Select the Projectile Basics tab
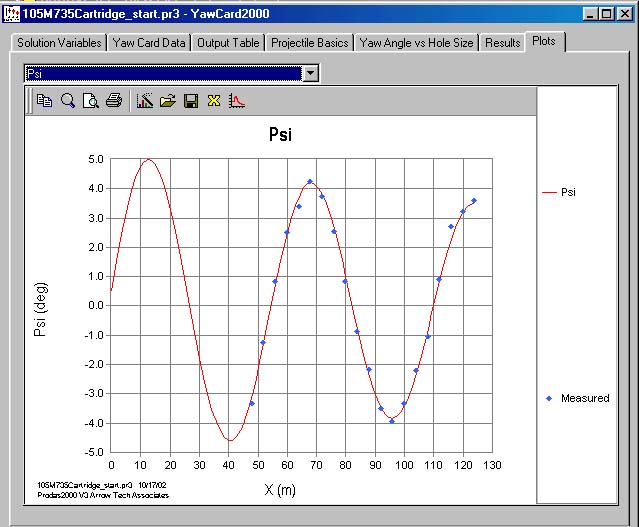This screenshot has height=527, width=639. (310, 43)
